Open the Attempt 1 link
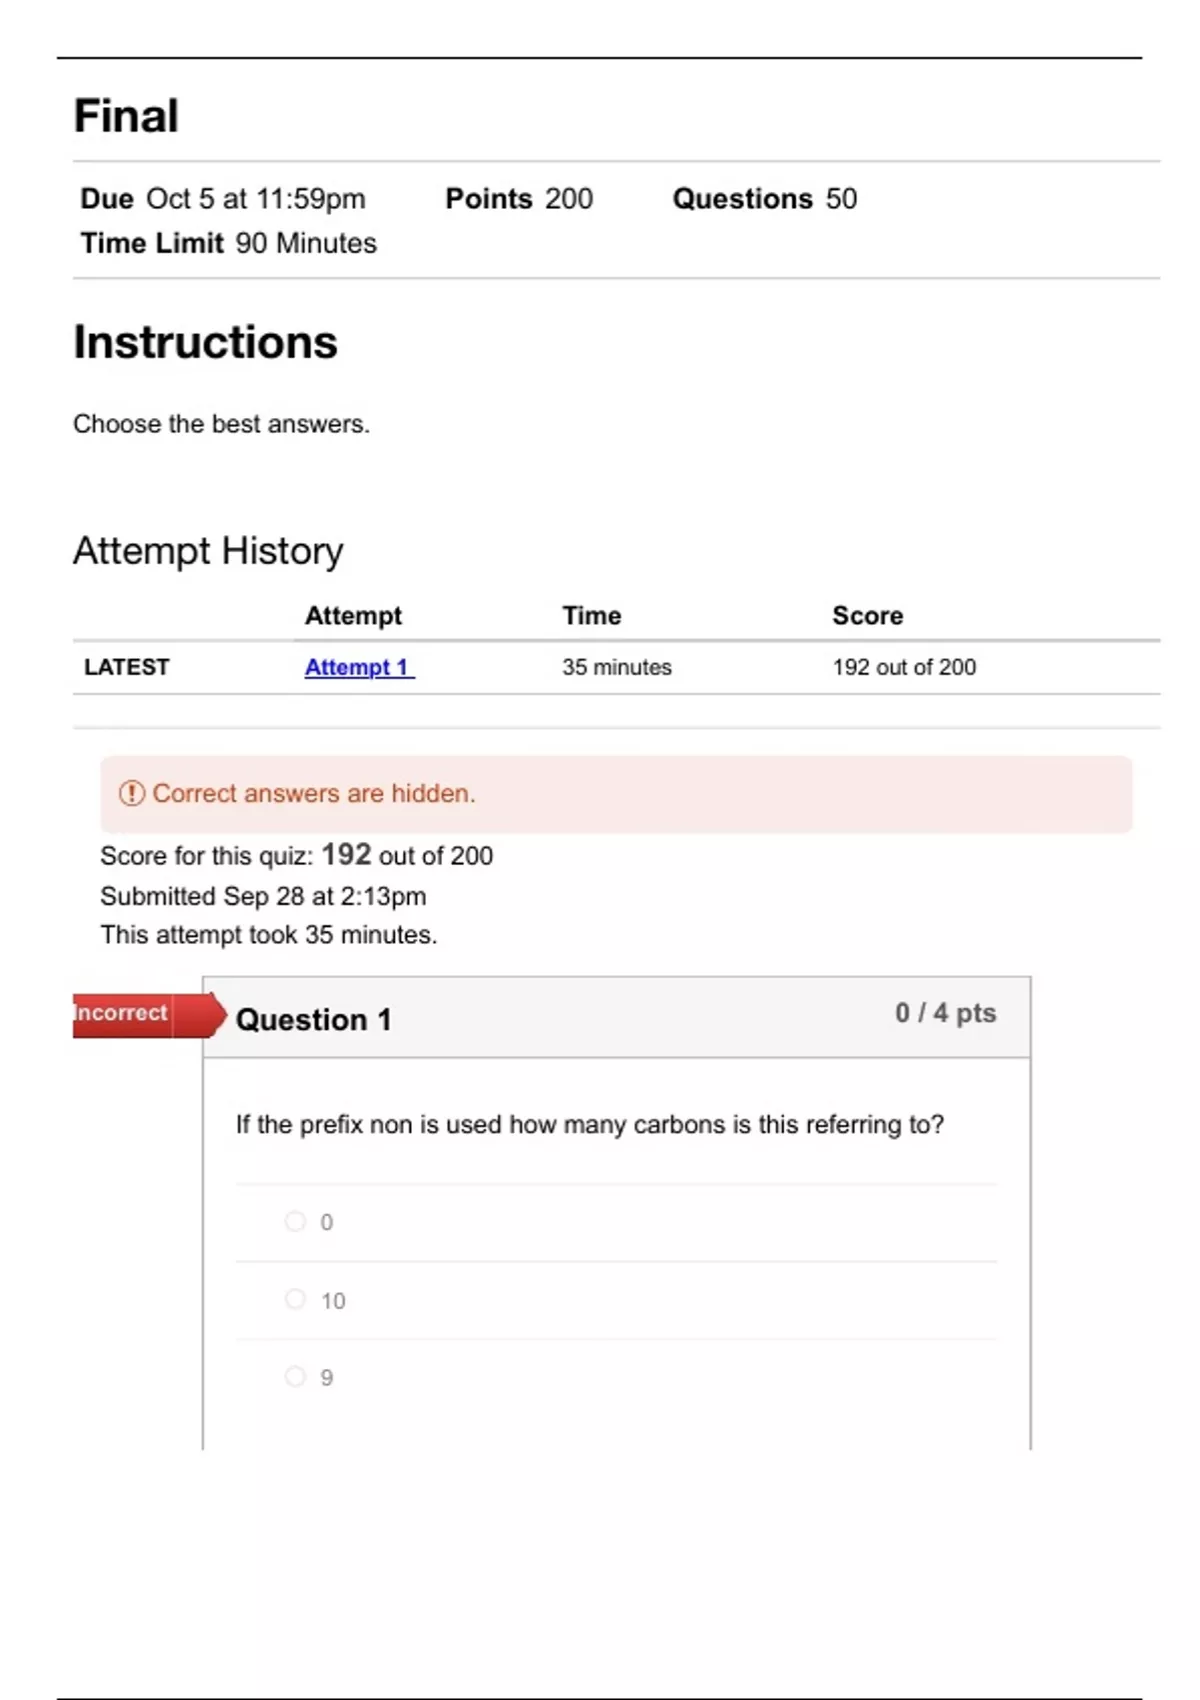The width and height of the screenshot is (1200, 1700). click(358, 667)
